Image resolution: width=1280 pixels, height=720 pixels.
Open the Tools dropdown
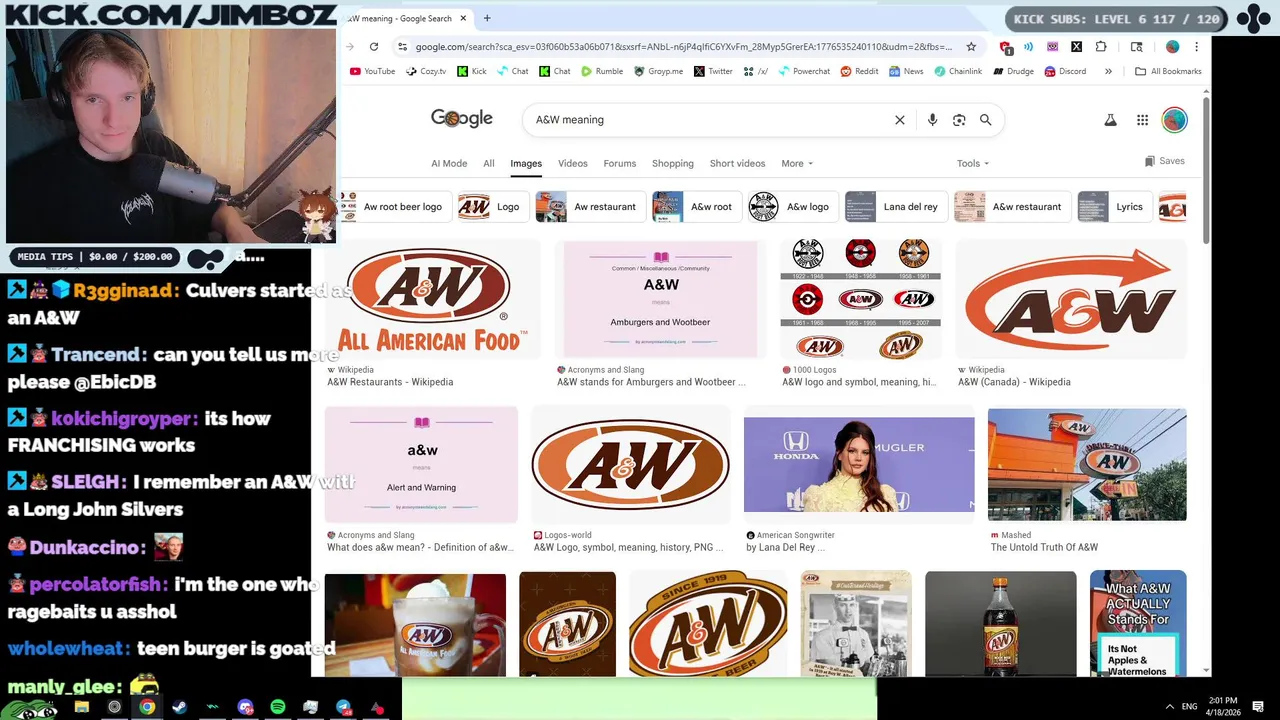972,163
